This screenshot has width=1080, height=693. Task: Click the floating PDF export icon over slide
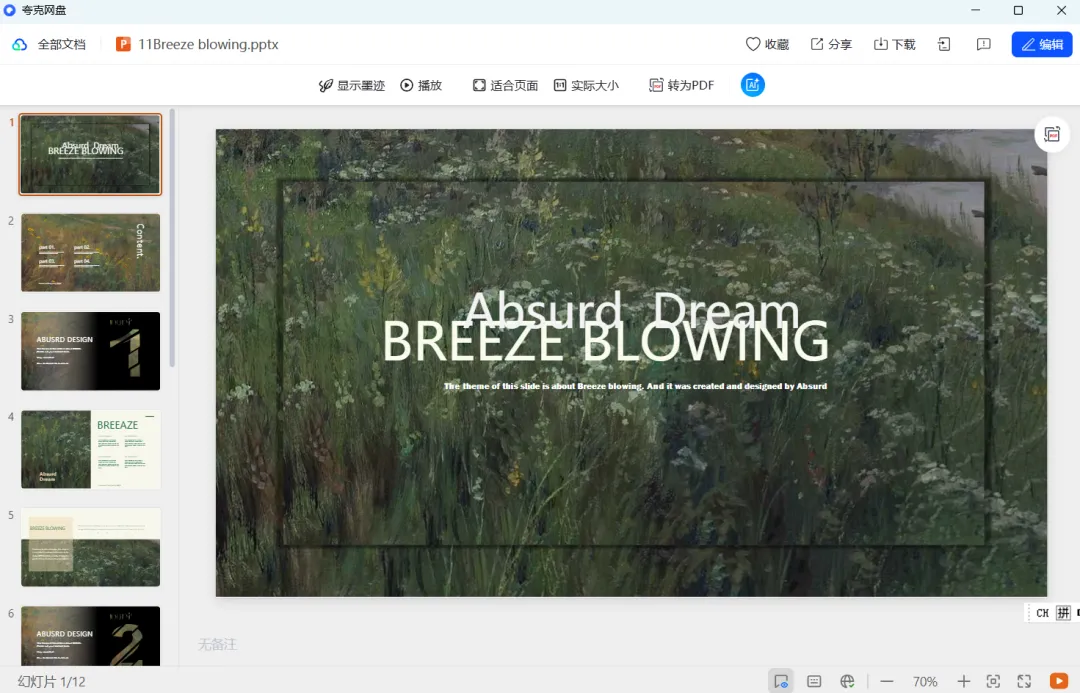(1052, 134)
